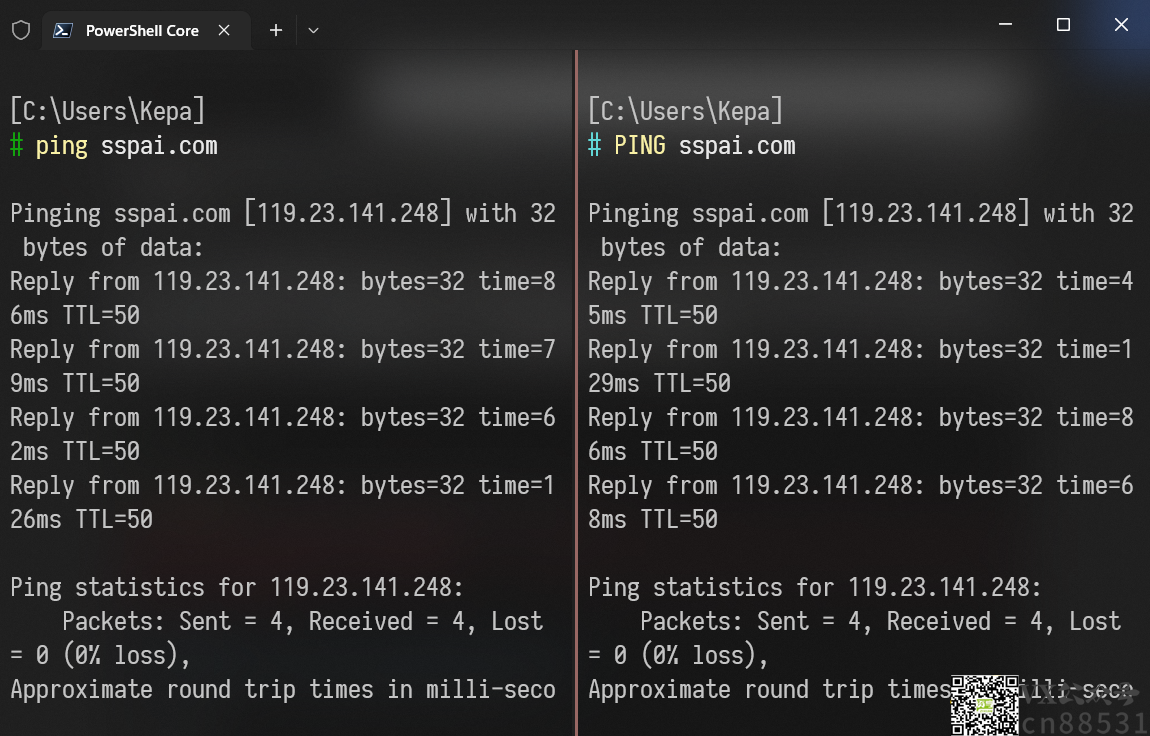Click the shield icon in the title bar
This screenshot has height=736, width=1150.
tap(21, 30)
